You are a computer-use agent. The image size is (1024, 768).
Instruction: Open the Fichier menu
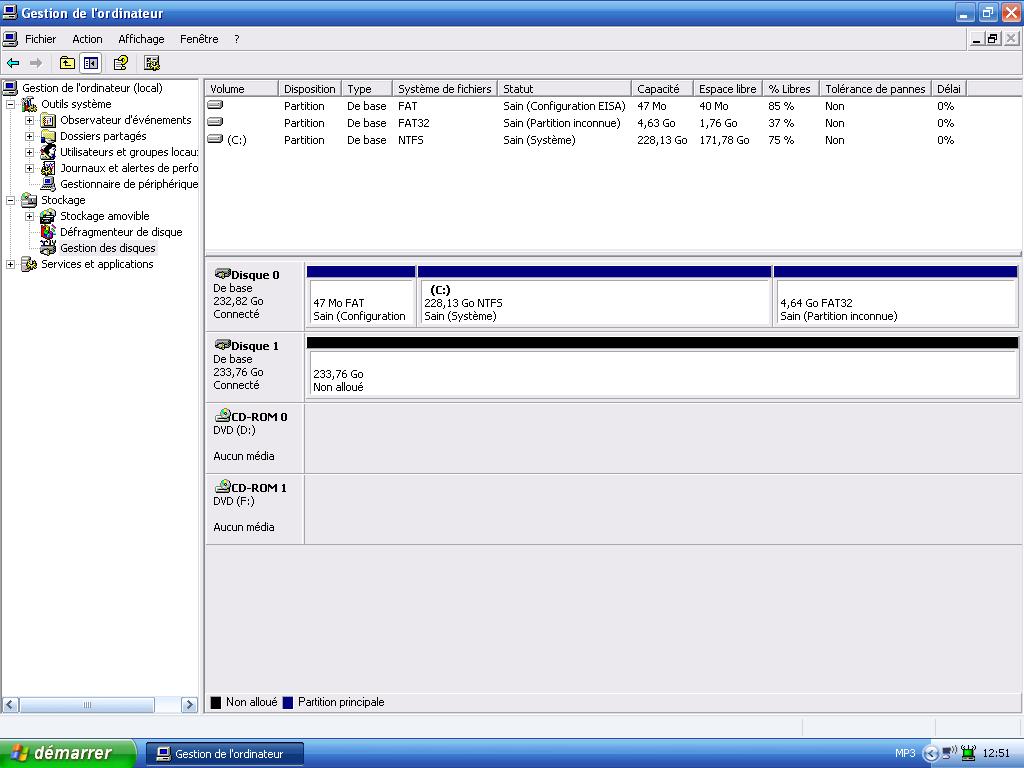click(40, 39)
